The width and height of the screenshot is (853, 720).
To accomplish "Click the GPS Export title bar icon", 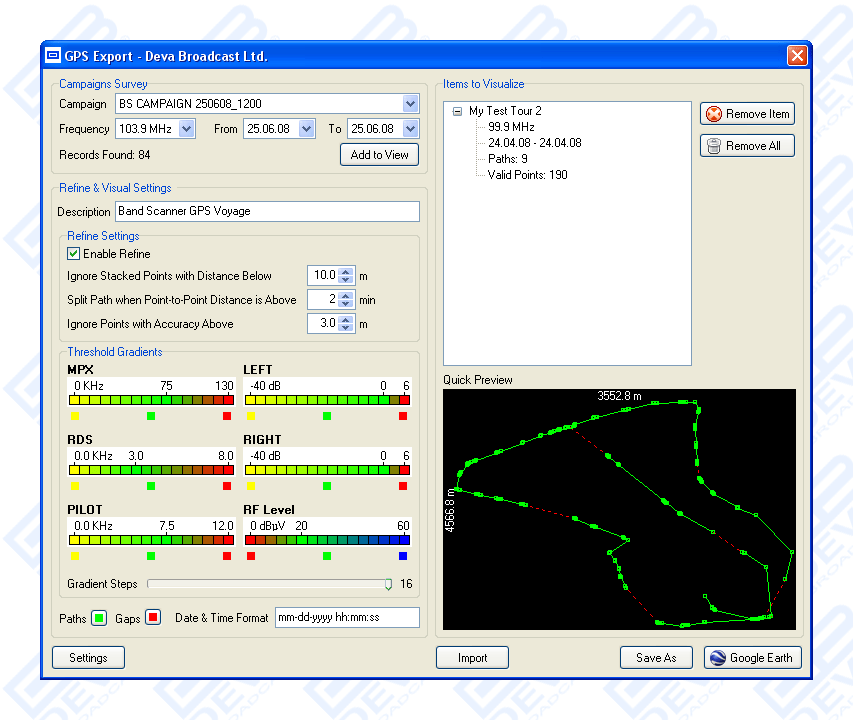I will click(x=54, y=56).
